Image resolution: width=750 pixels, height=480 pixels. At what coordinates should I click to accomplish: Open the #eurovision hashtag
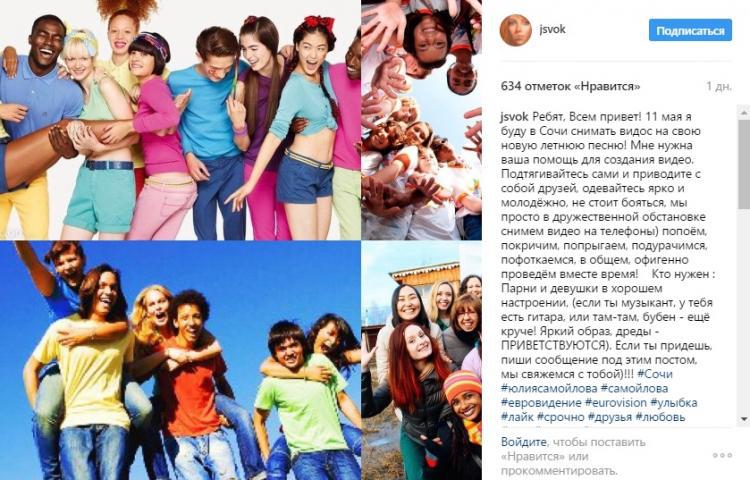616,403
